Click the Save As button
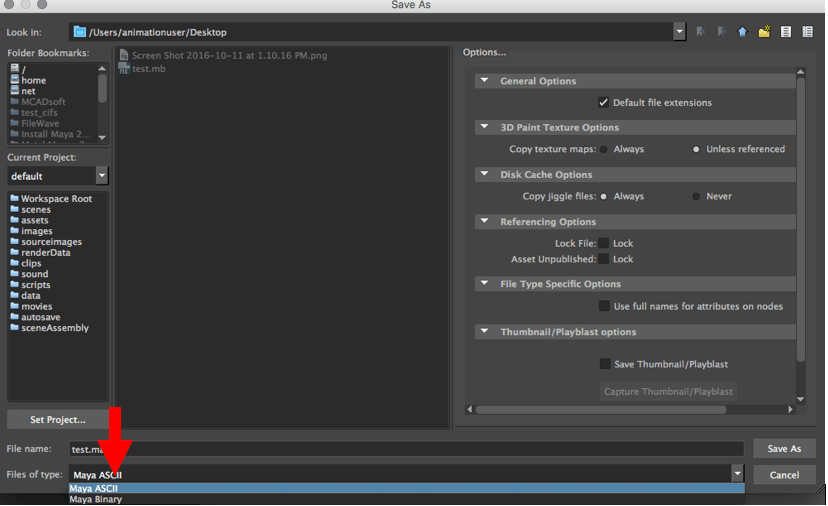This screenshot has width=828, height=506. (x=784, y=448)
